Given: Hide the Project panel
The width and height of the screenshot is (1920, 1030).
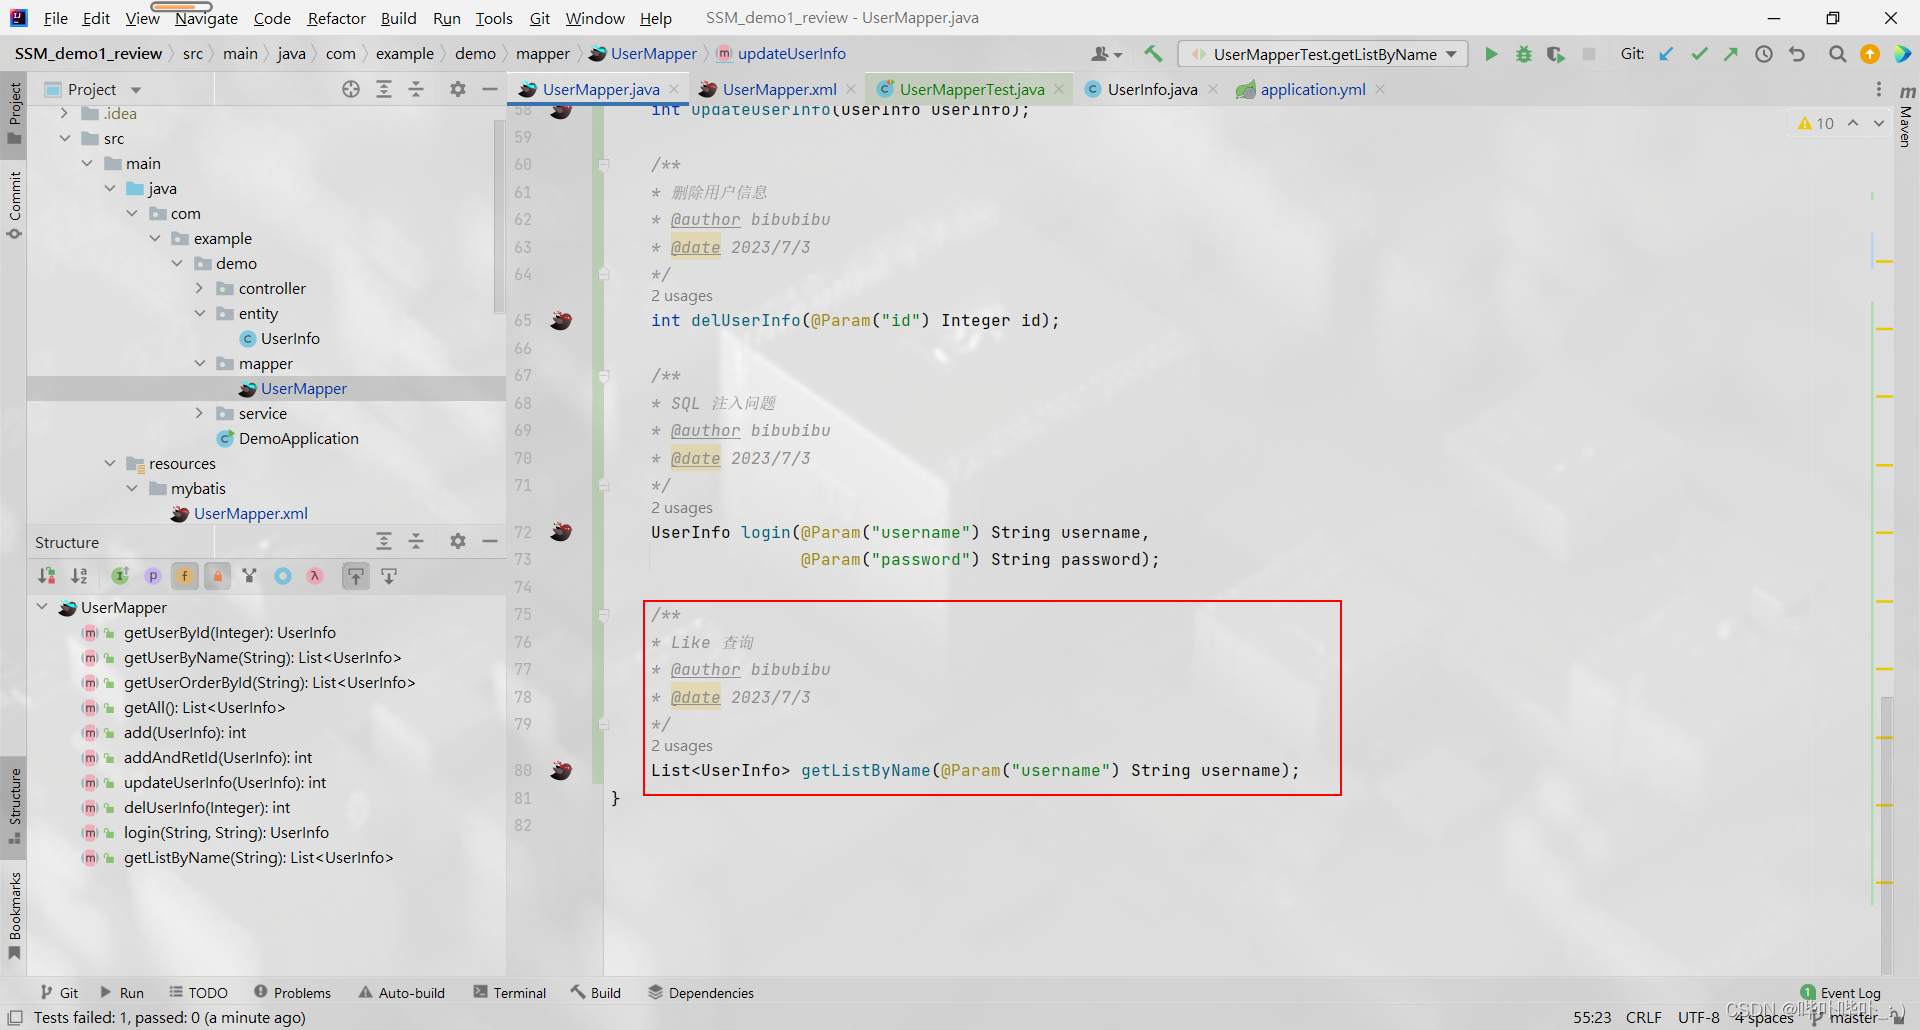Looking at the screenshot, I should coord(490,89).
